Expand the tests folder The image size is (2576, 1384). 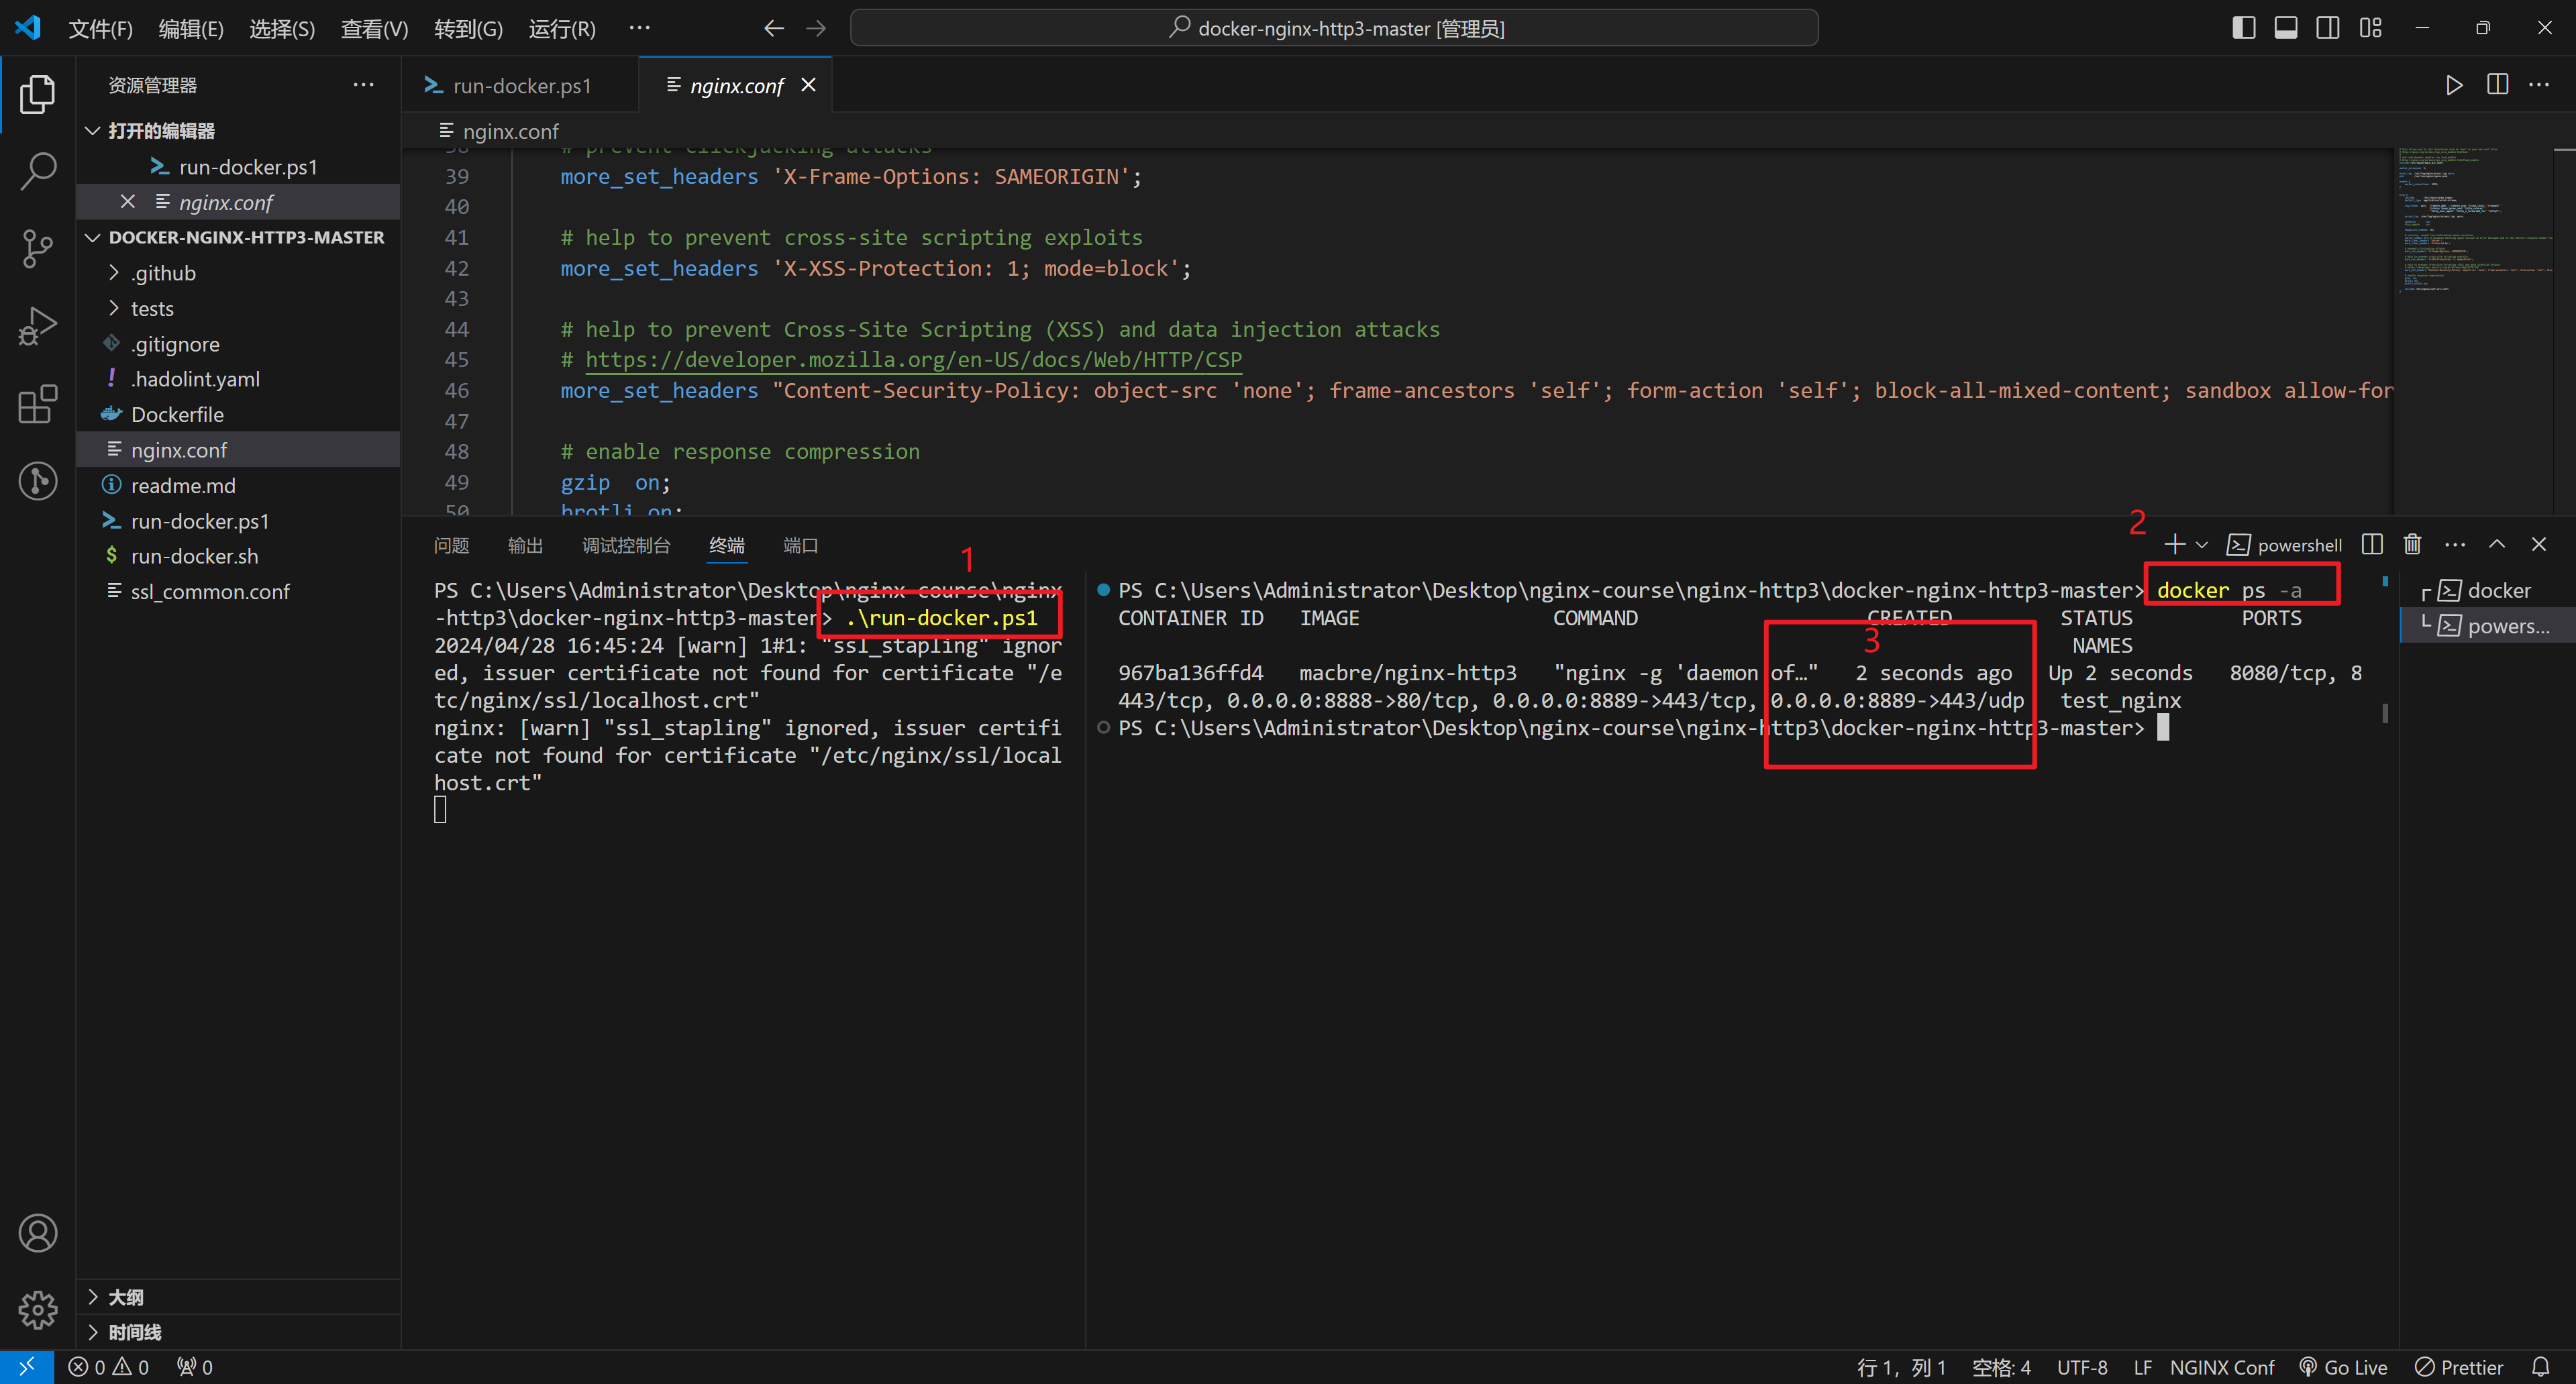coord(238,308)
